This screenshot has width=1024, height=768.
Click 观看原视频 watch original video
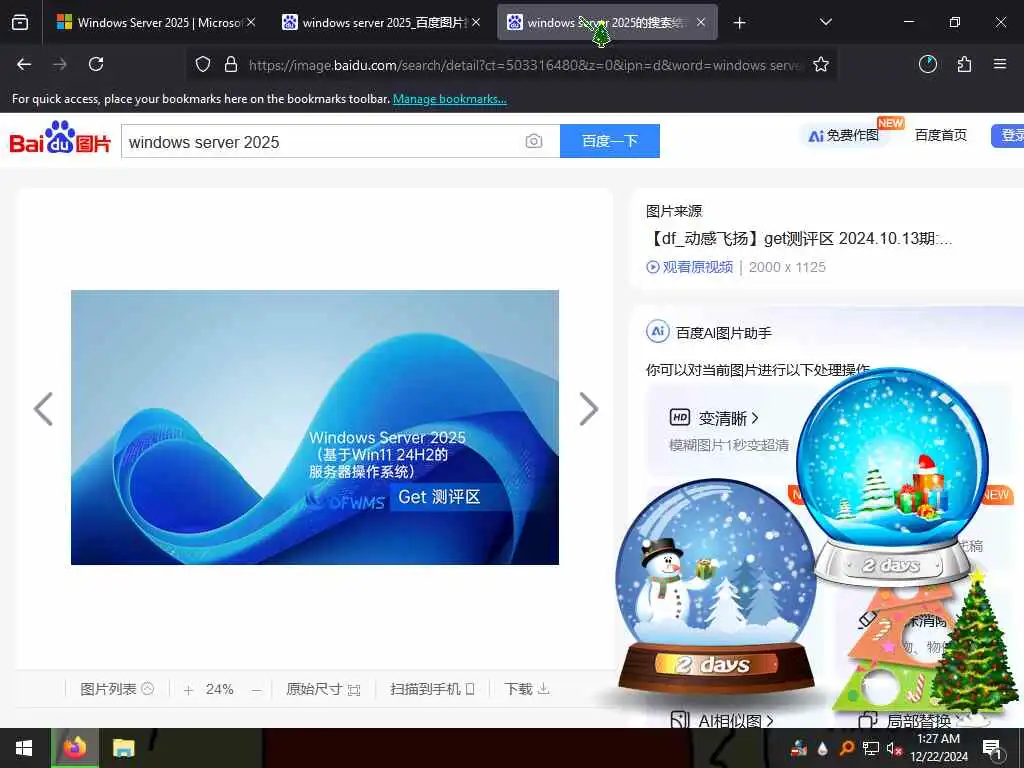point(690,267)
